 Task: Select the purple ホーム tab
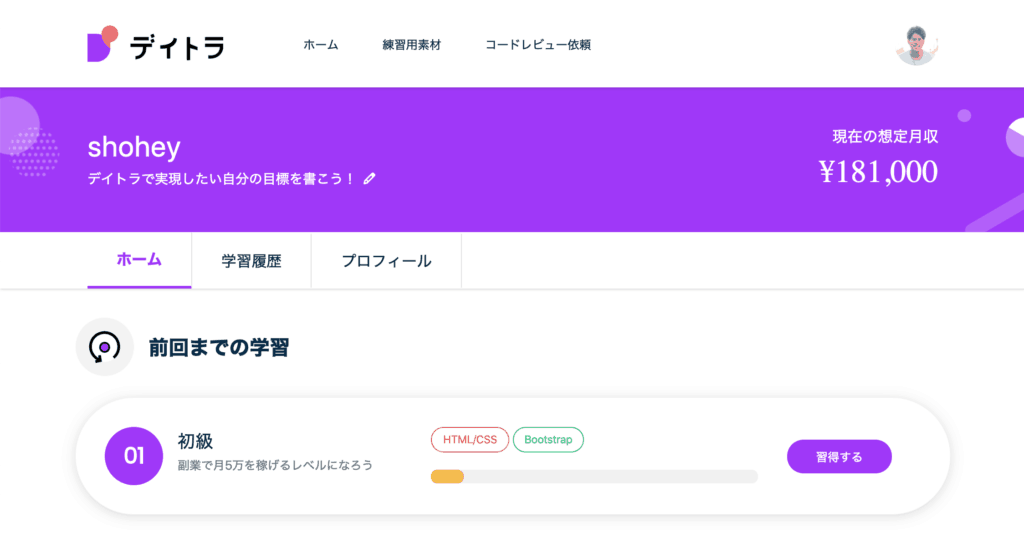click(x=139, y=260)
